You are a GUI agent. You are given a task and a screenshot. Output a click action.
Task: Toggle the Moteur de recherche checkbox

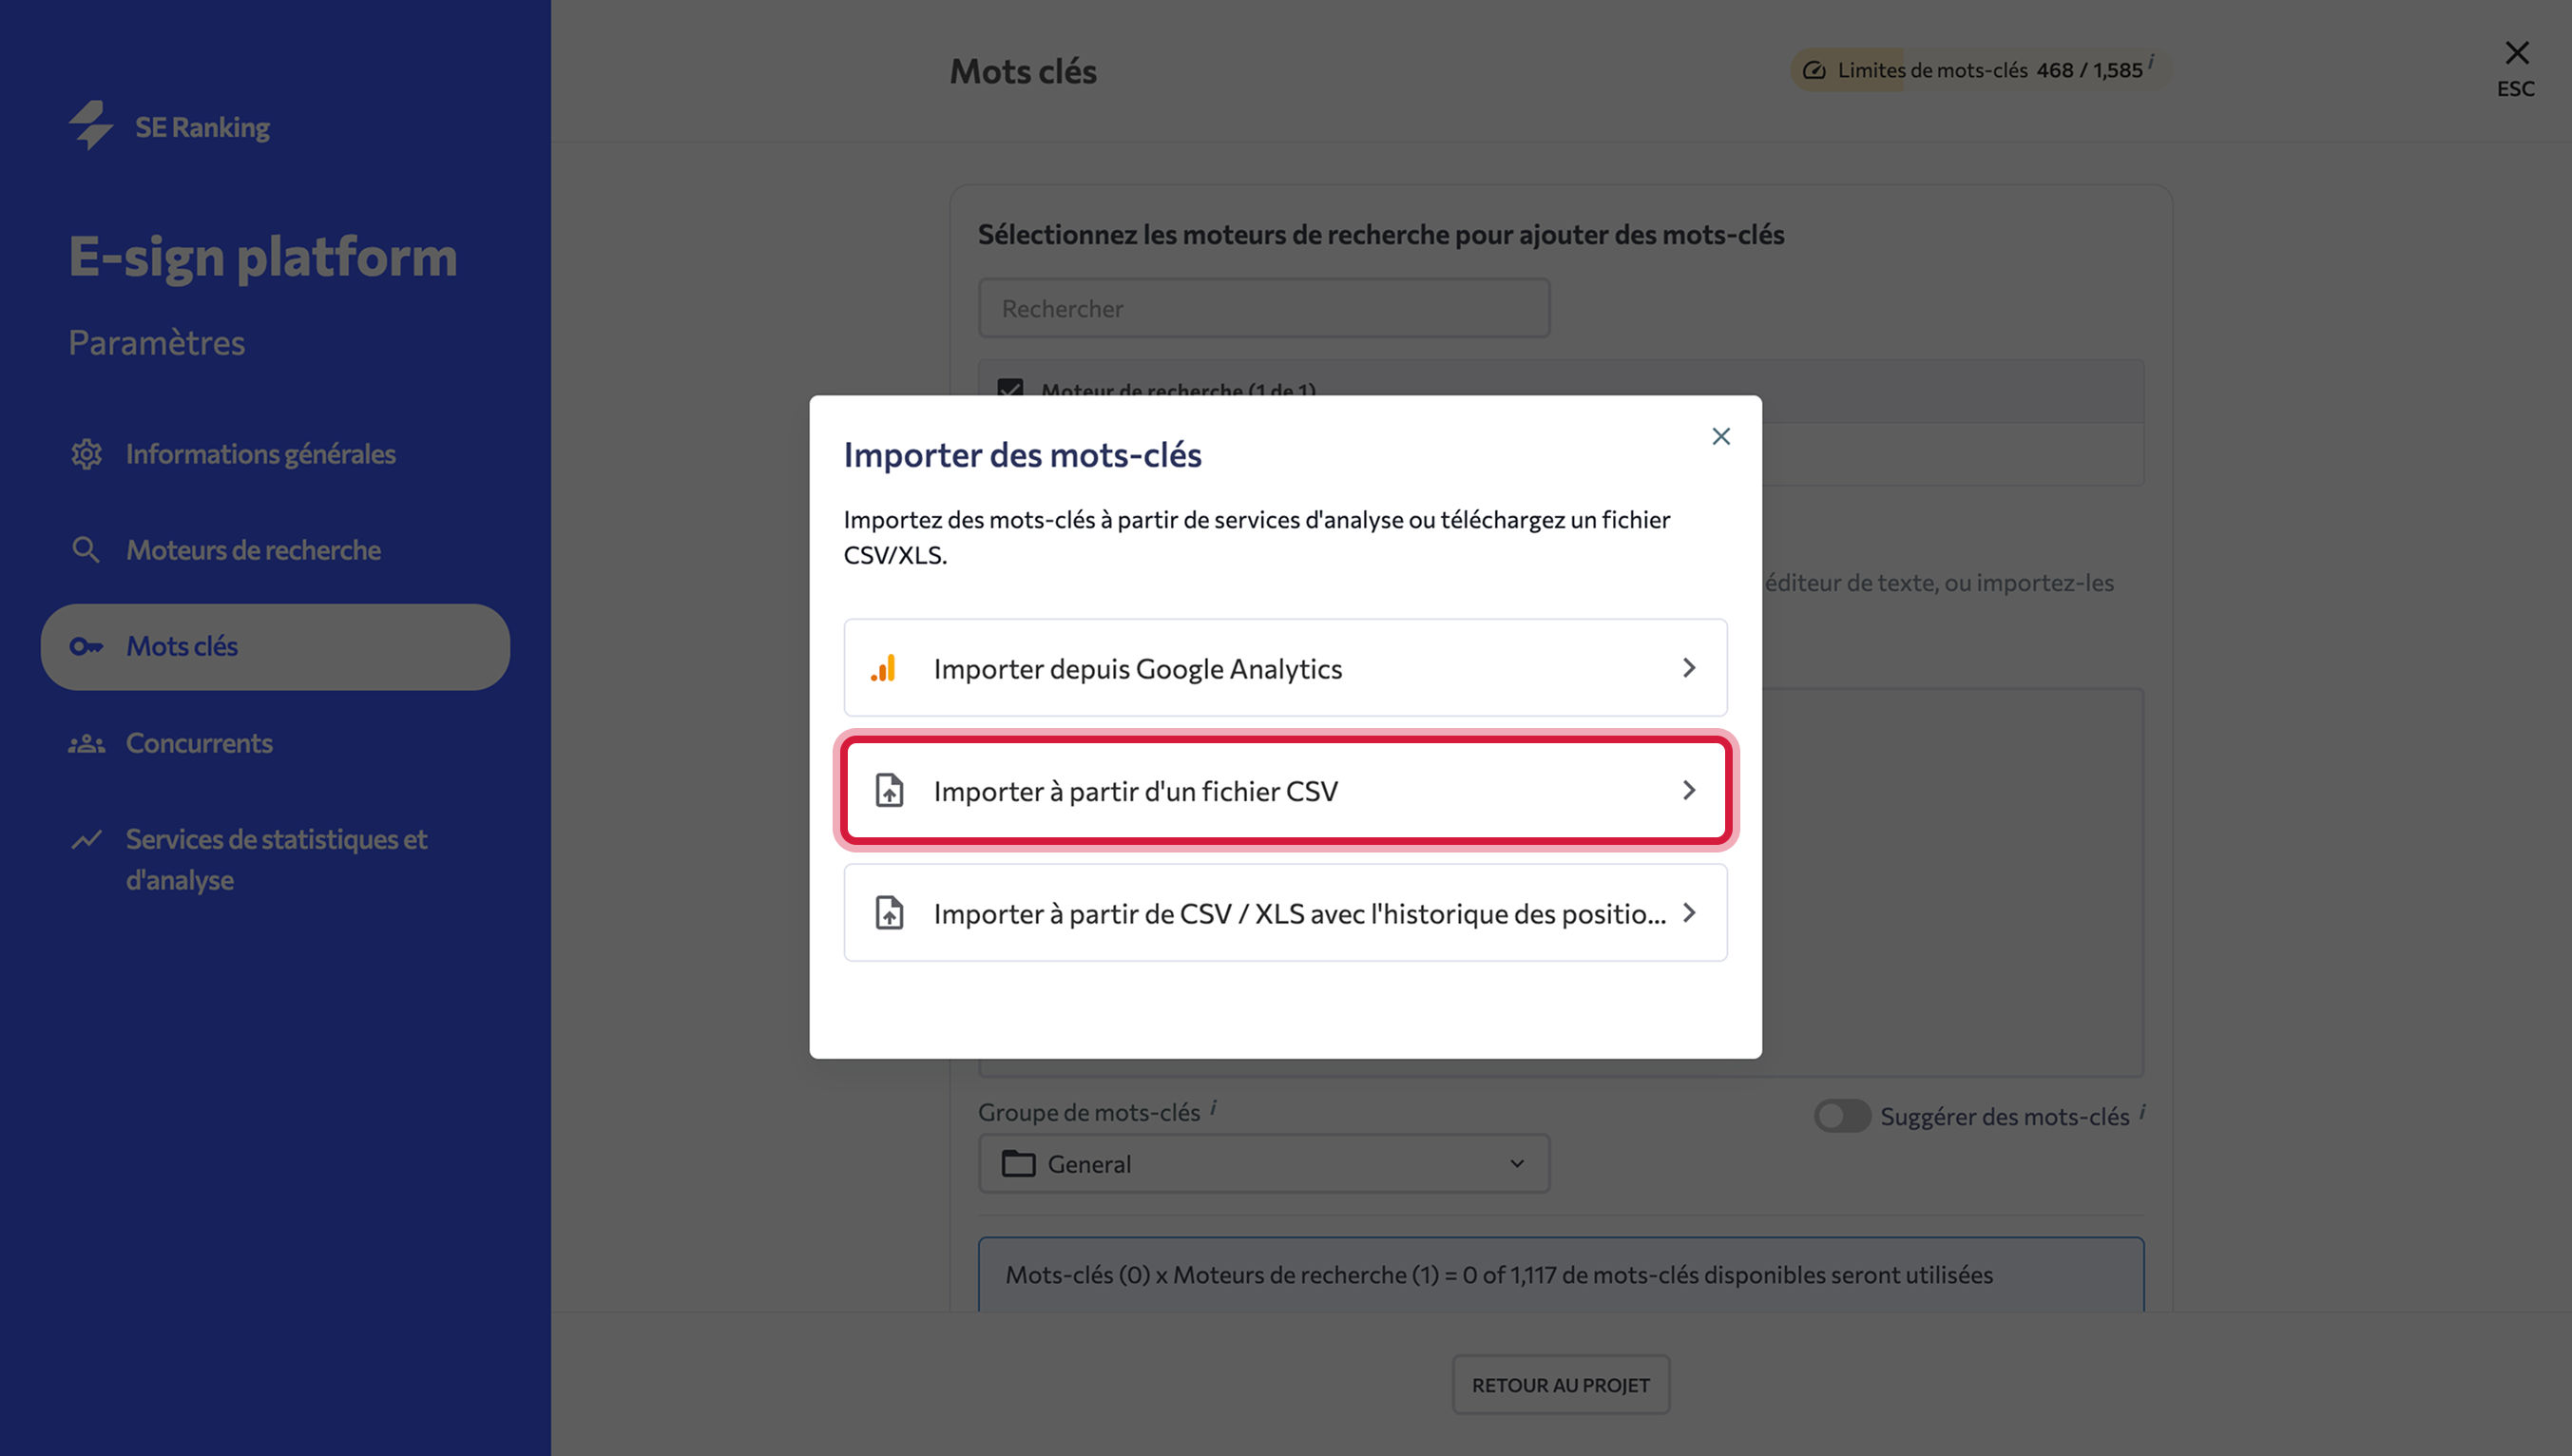(1010, 388)
